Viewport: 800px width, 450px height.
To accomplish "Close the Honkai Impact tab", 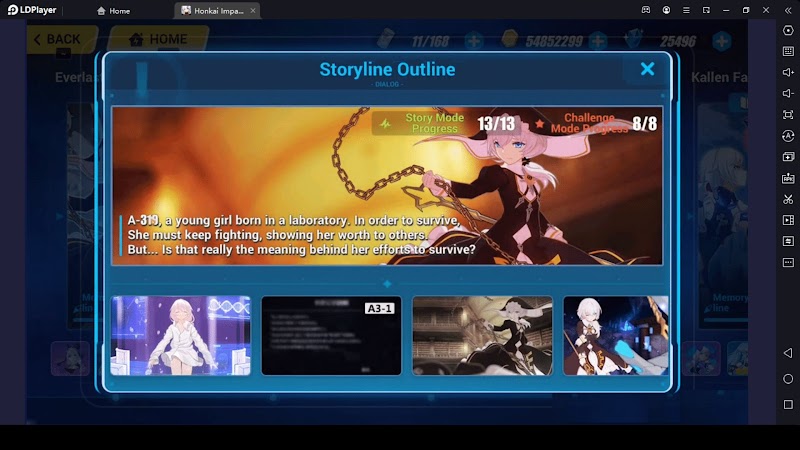I will [x=253, y=11].
